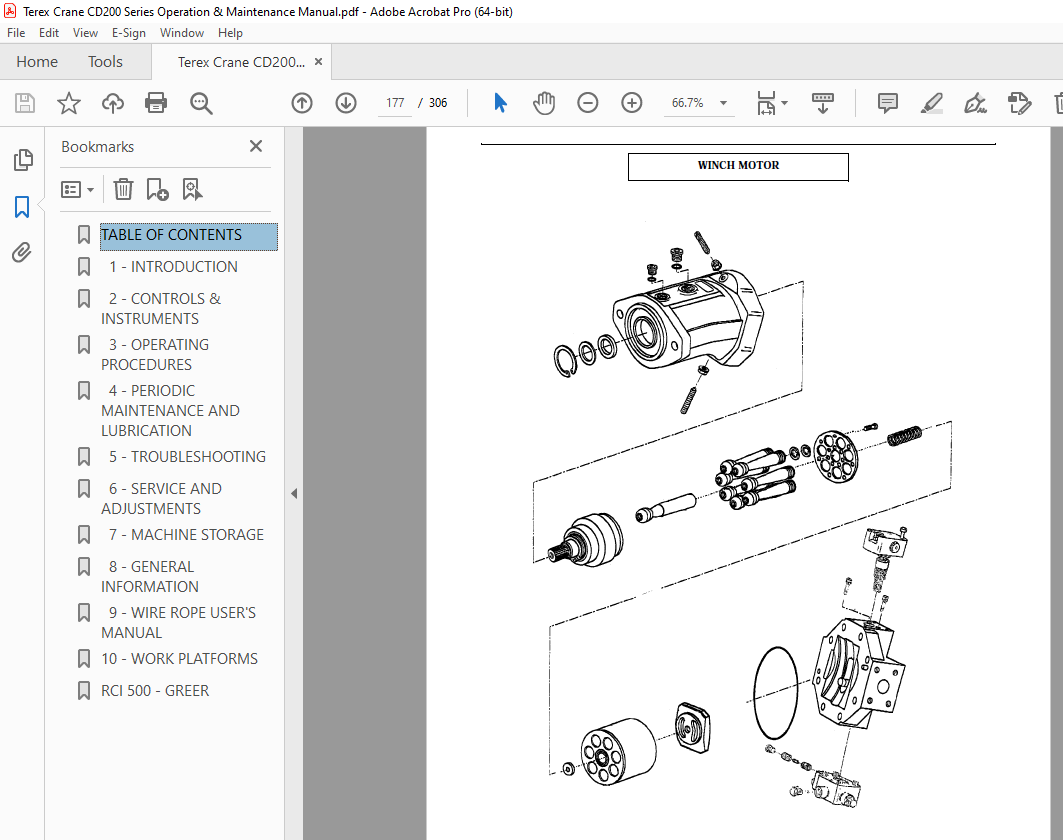1063x840 pixels.
Task: Click the Save file icon
Action: point(25,103)
